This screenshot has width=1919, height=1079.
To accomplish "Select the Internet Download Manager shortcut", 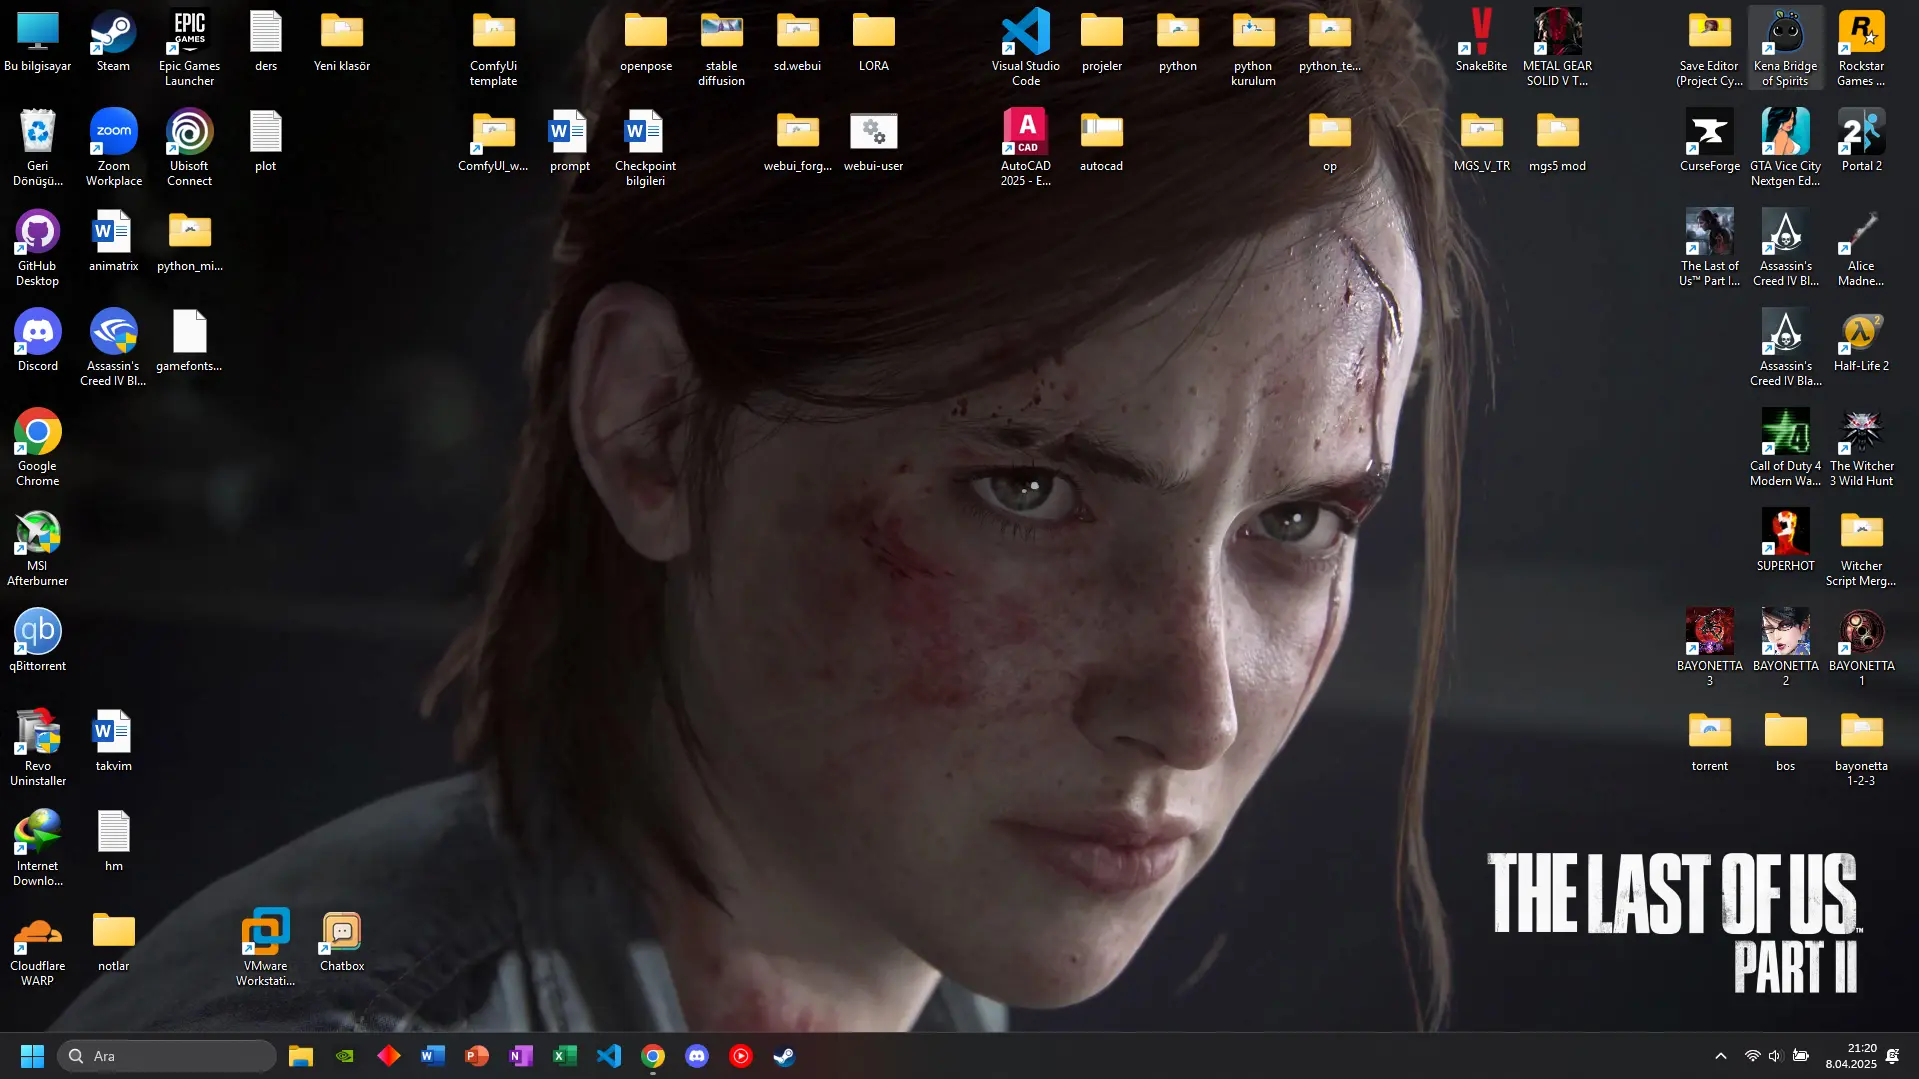I will click(38, 849).
